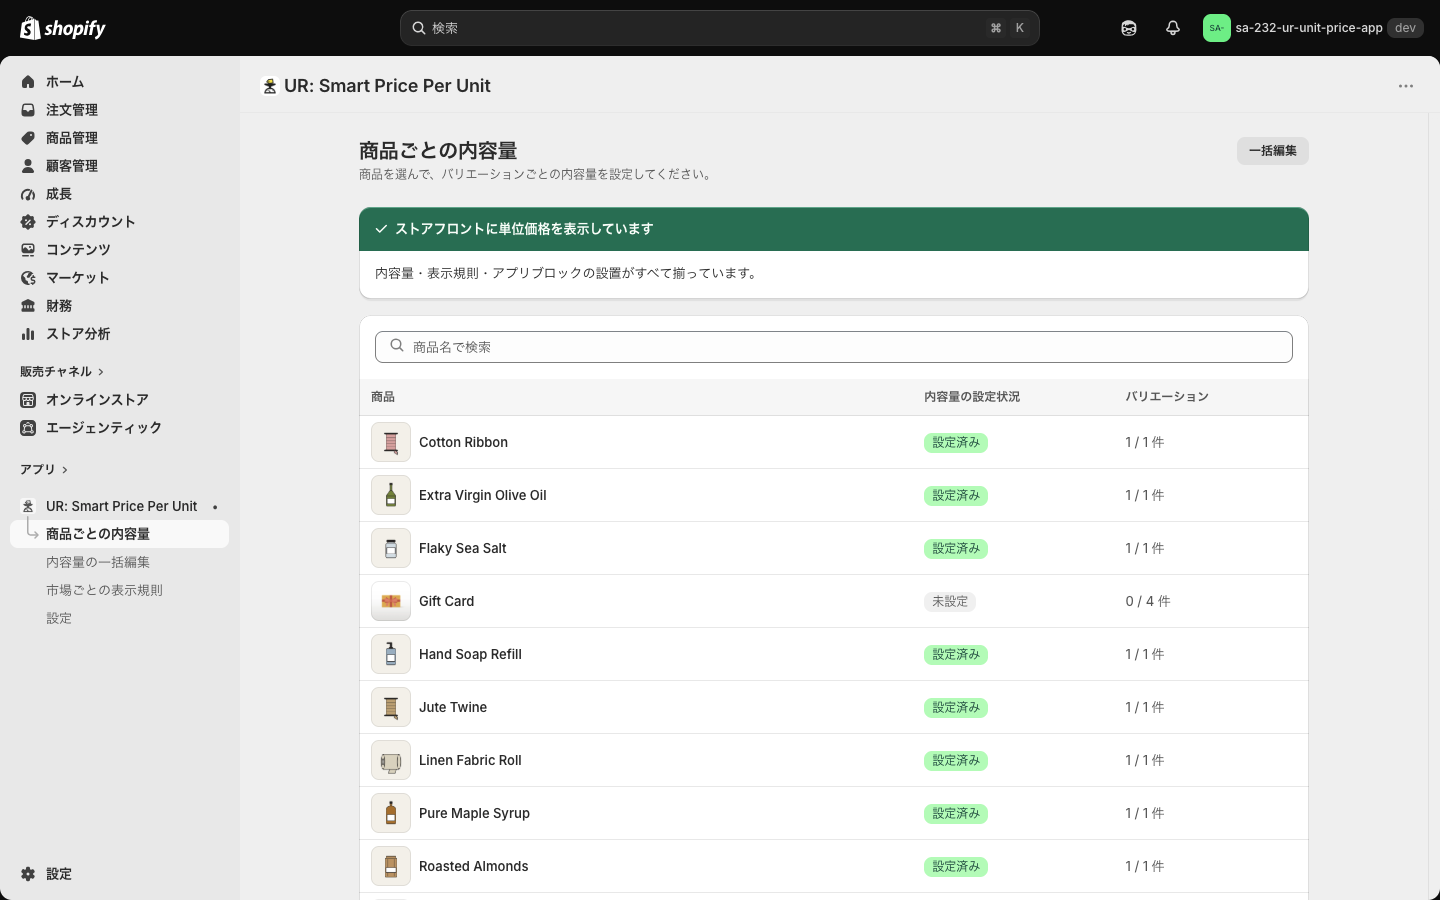
Task: Click the Gift Card product thumbnail
Action: [391, 601]
